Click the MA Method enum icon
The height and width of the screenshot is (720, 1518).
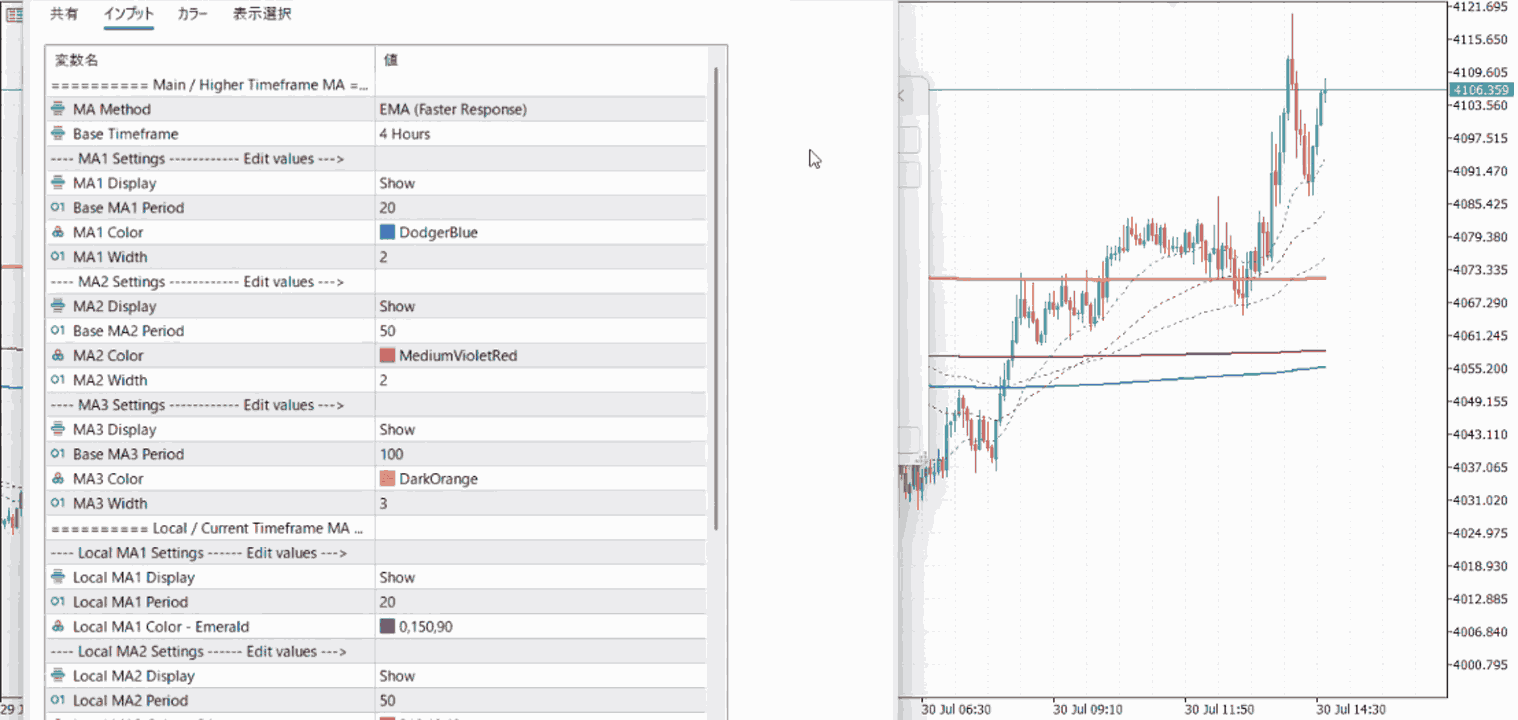[x=59, y=109]
